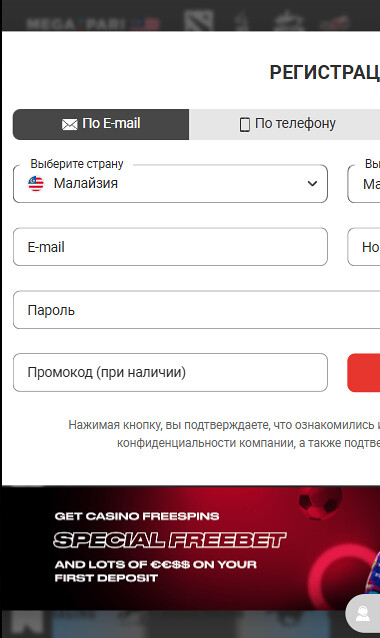Focus the Промокод (при наличии) field
This screenshot has width=380, height=638.
(x=170, y=372)
